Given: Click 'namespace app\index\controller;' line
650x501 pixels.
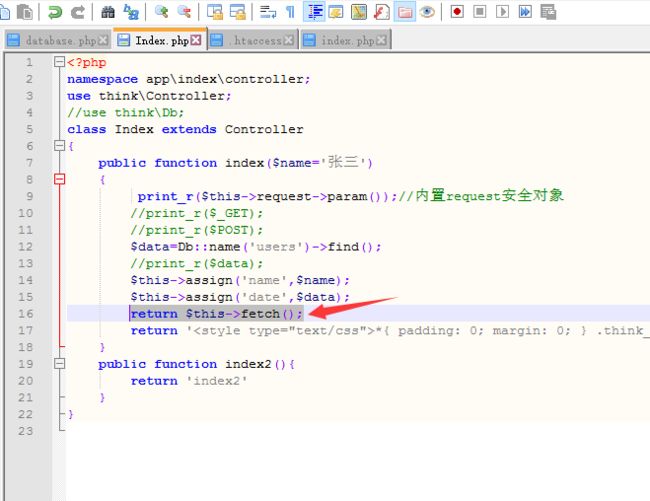Looking at the screenshot, I should [x=189, y=79].
